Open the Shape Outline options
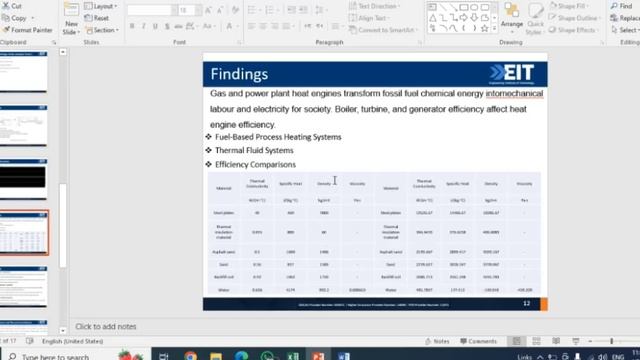This screenshot has height=360, width=640. (x=575, y=18)
